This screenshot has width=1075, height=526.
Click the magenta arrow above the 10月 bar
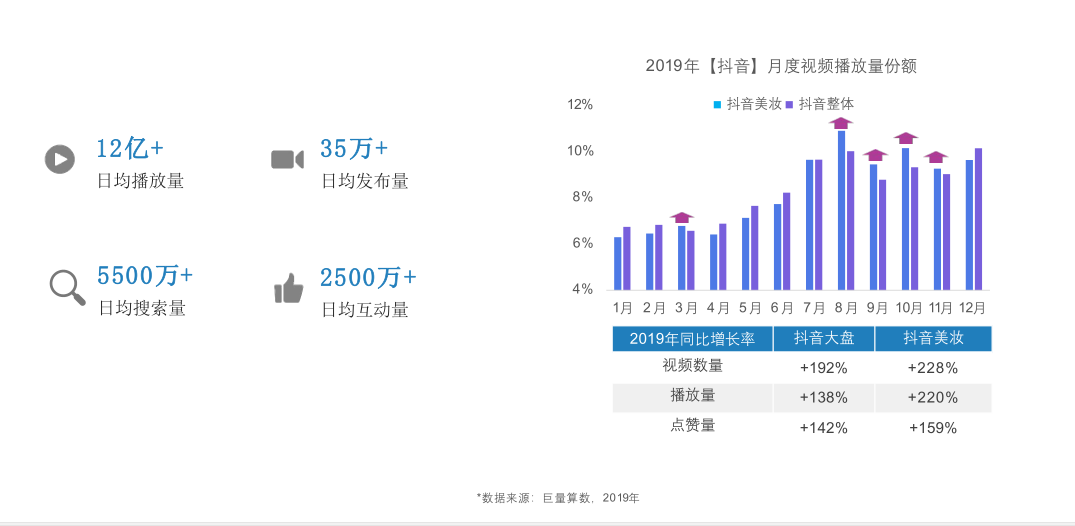pyautogui.click(x=906, y=138)
